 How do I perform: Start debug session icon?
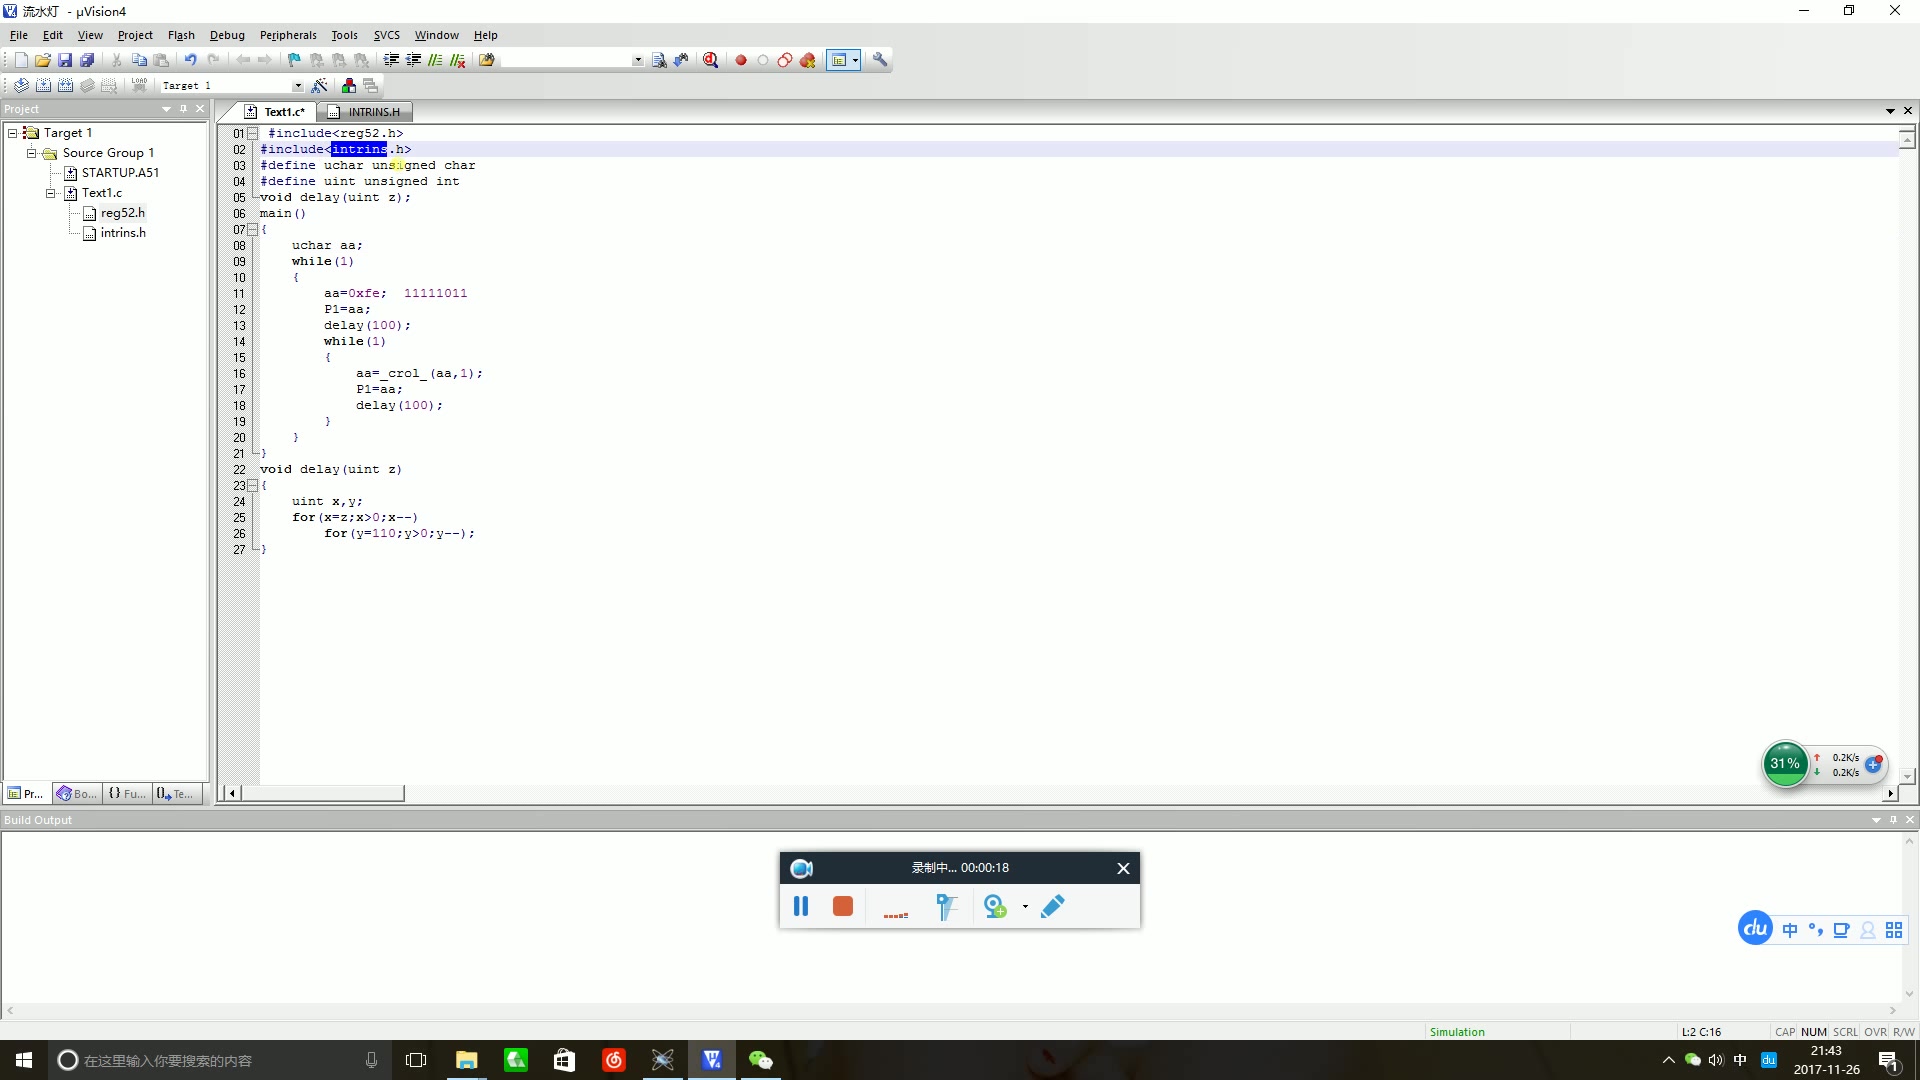[x=710, y=60]
